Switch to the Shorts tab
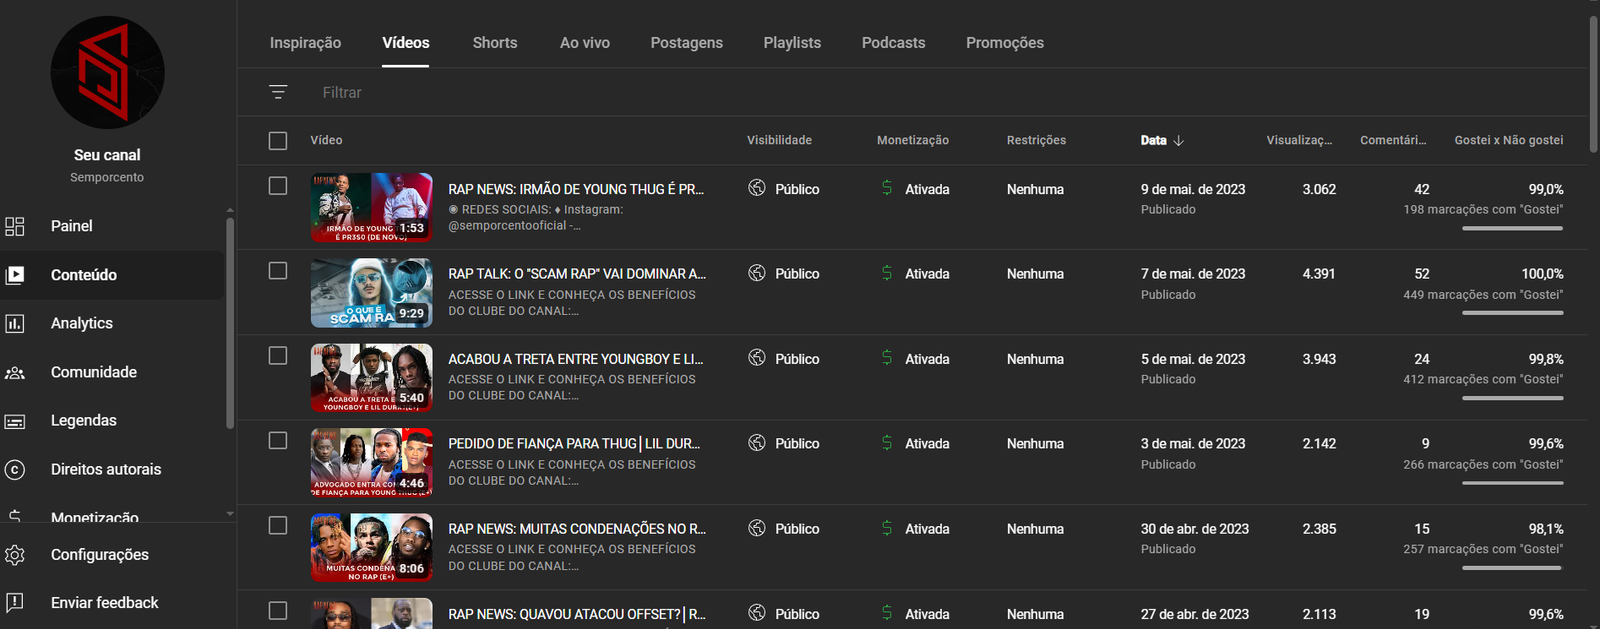Viewport: 1600px width, 629px height. [495, 43]
